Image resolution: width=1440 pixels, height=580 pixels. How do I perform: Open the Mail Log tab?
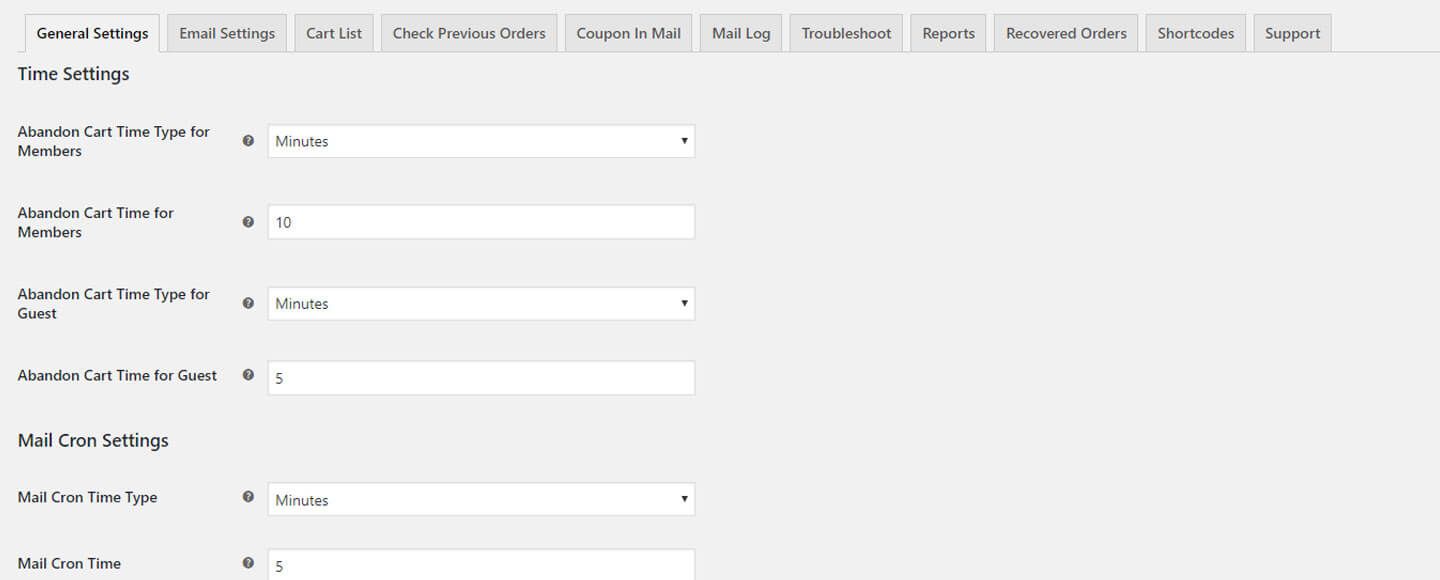click(x=741, y=33)
